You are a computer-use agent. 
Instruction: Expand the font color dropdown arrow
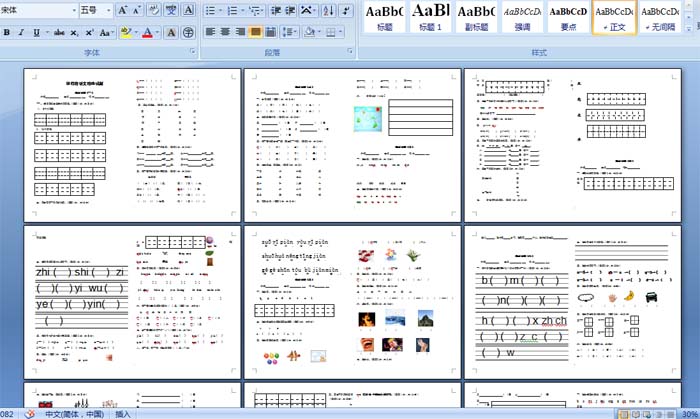pyautogui.click(x=158, y=33)
